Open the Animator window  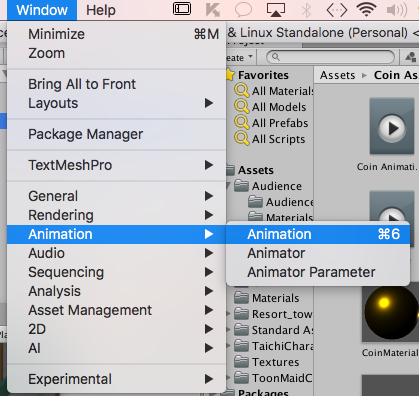(318, 253)
